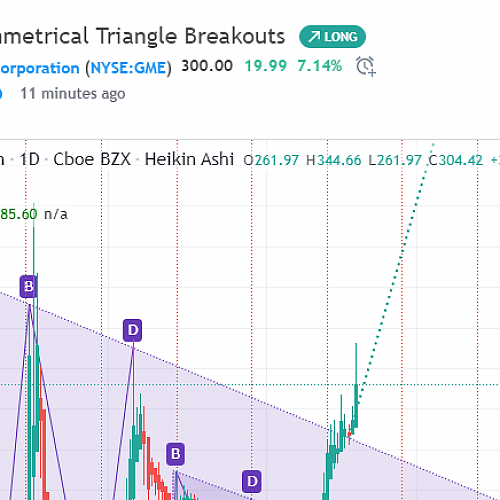Click the high value H344.66
Screen dimensions: 500x500
tap(334, 160)
